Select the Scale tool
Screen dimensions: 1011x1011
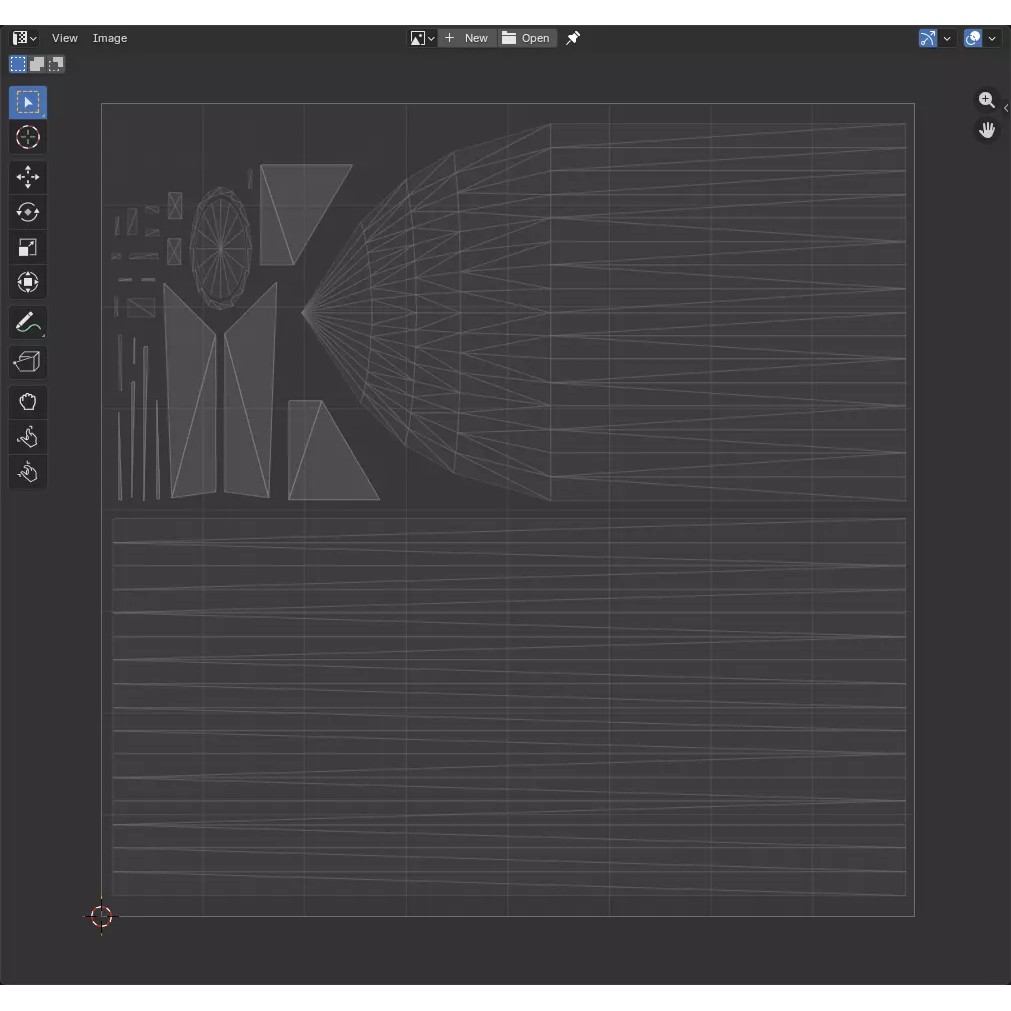tap(28, 247)
